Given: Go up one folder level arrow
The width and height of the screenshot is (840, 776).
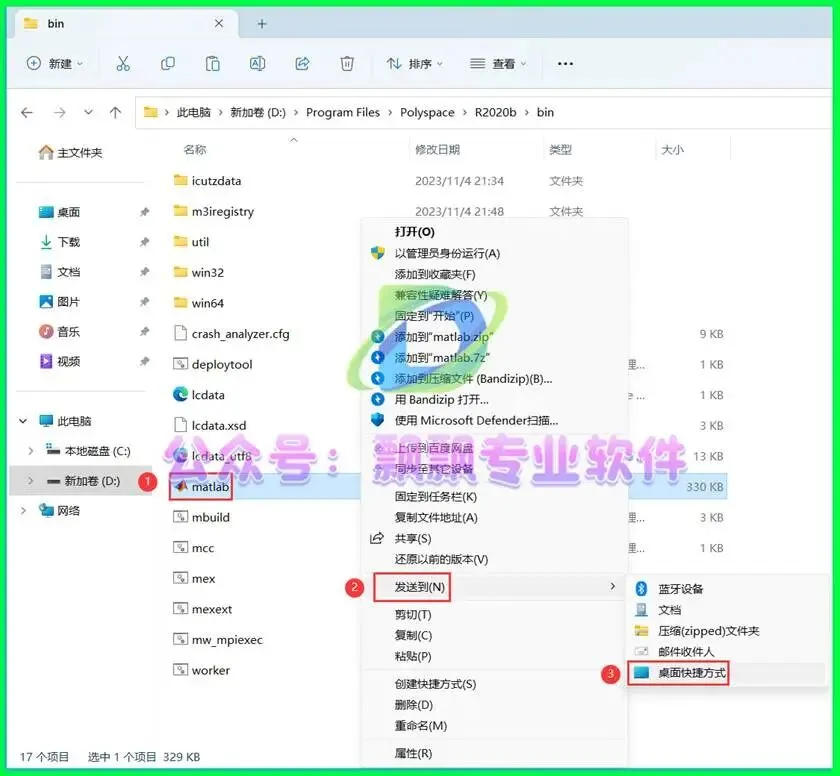Looking at the screenshot, I should [x=115, y=112].
